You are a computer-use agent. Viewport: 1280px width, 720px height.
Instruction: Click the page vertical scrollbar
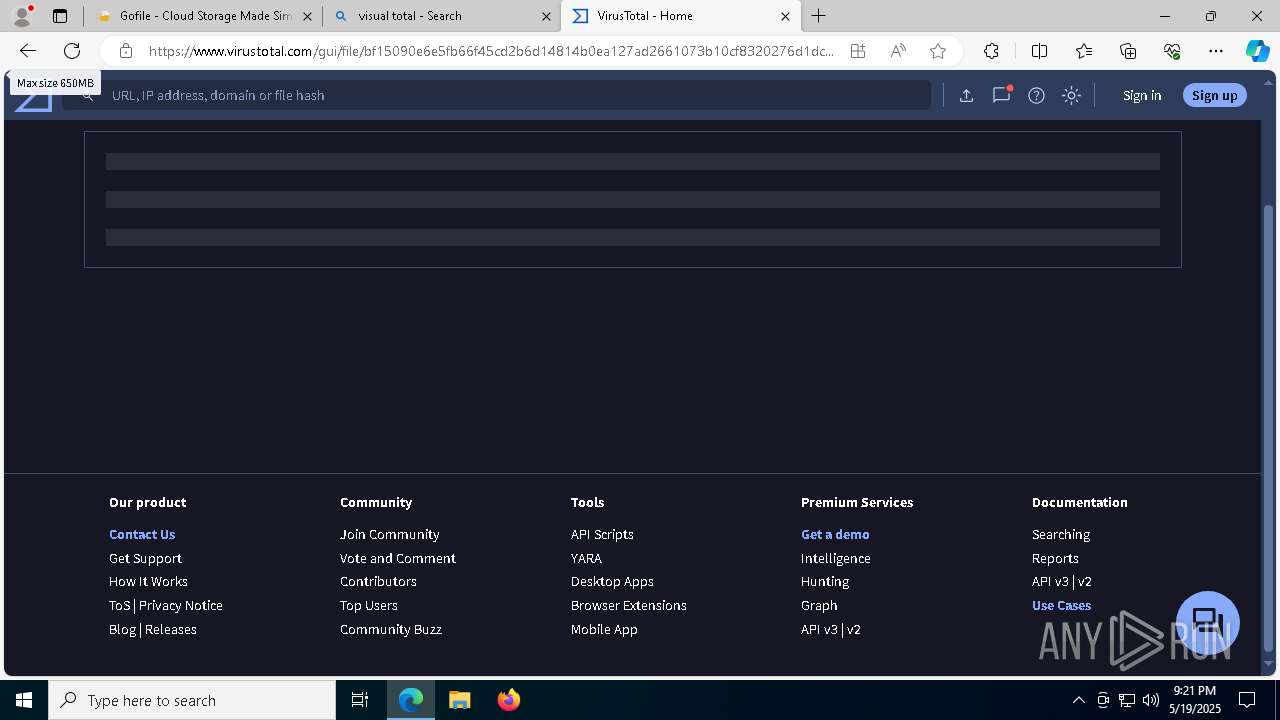tap(1269, 428)
